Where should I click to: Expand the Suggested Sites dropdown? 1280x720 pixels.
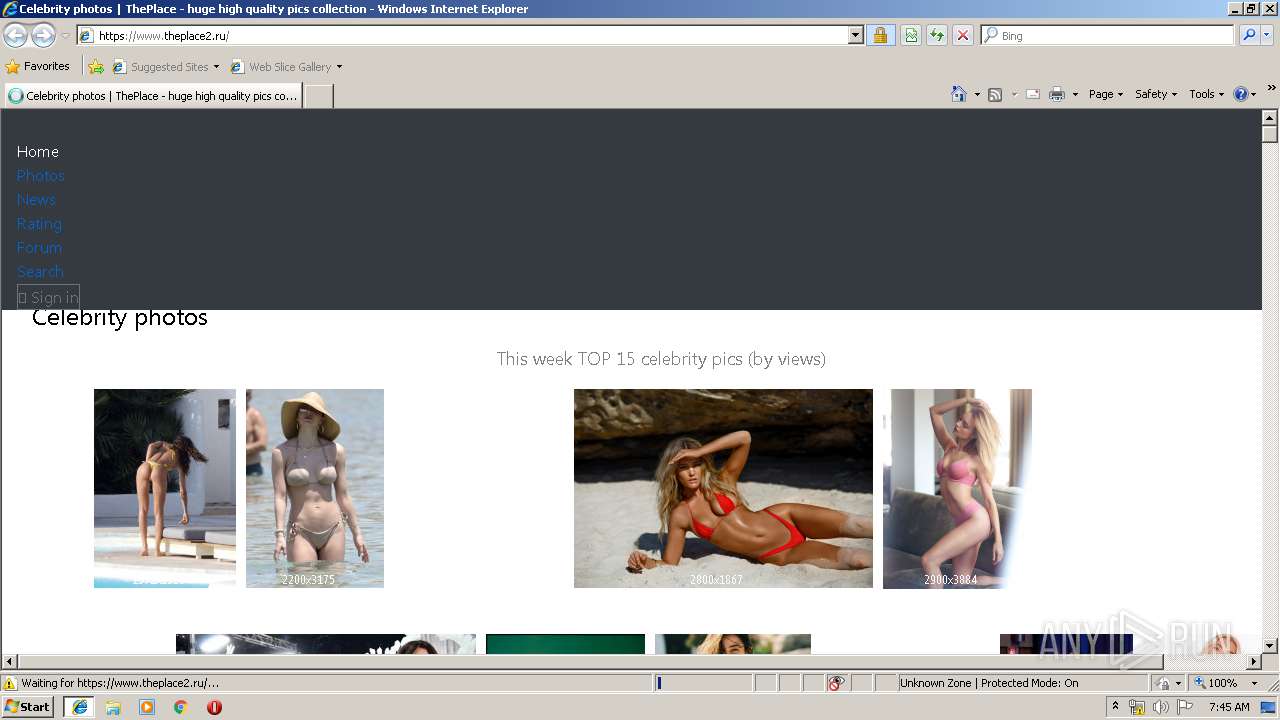[x=216, y=67]
